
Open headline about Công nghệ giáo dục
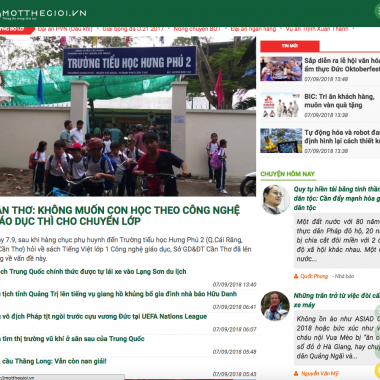coord(120,215)
